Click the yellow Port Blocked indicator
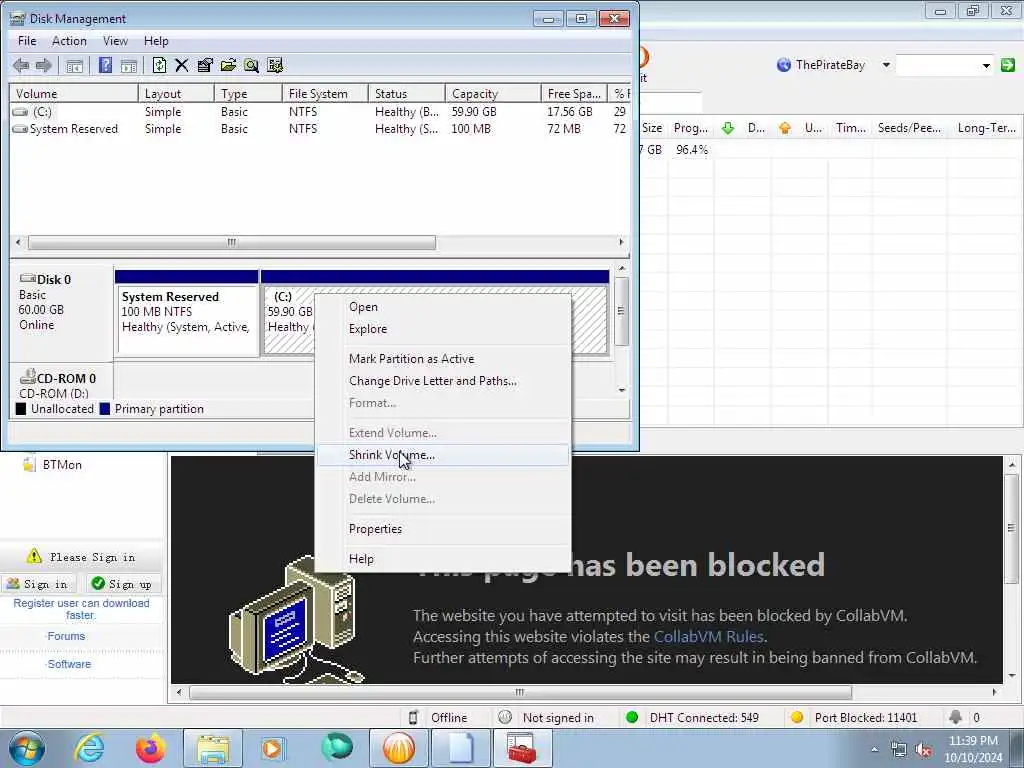The image size is (1024, 768). tap(796, 718)
